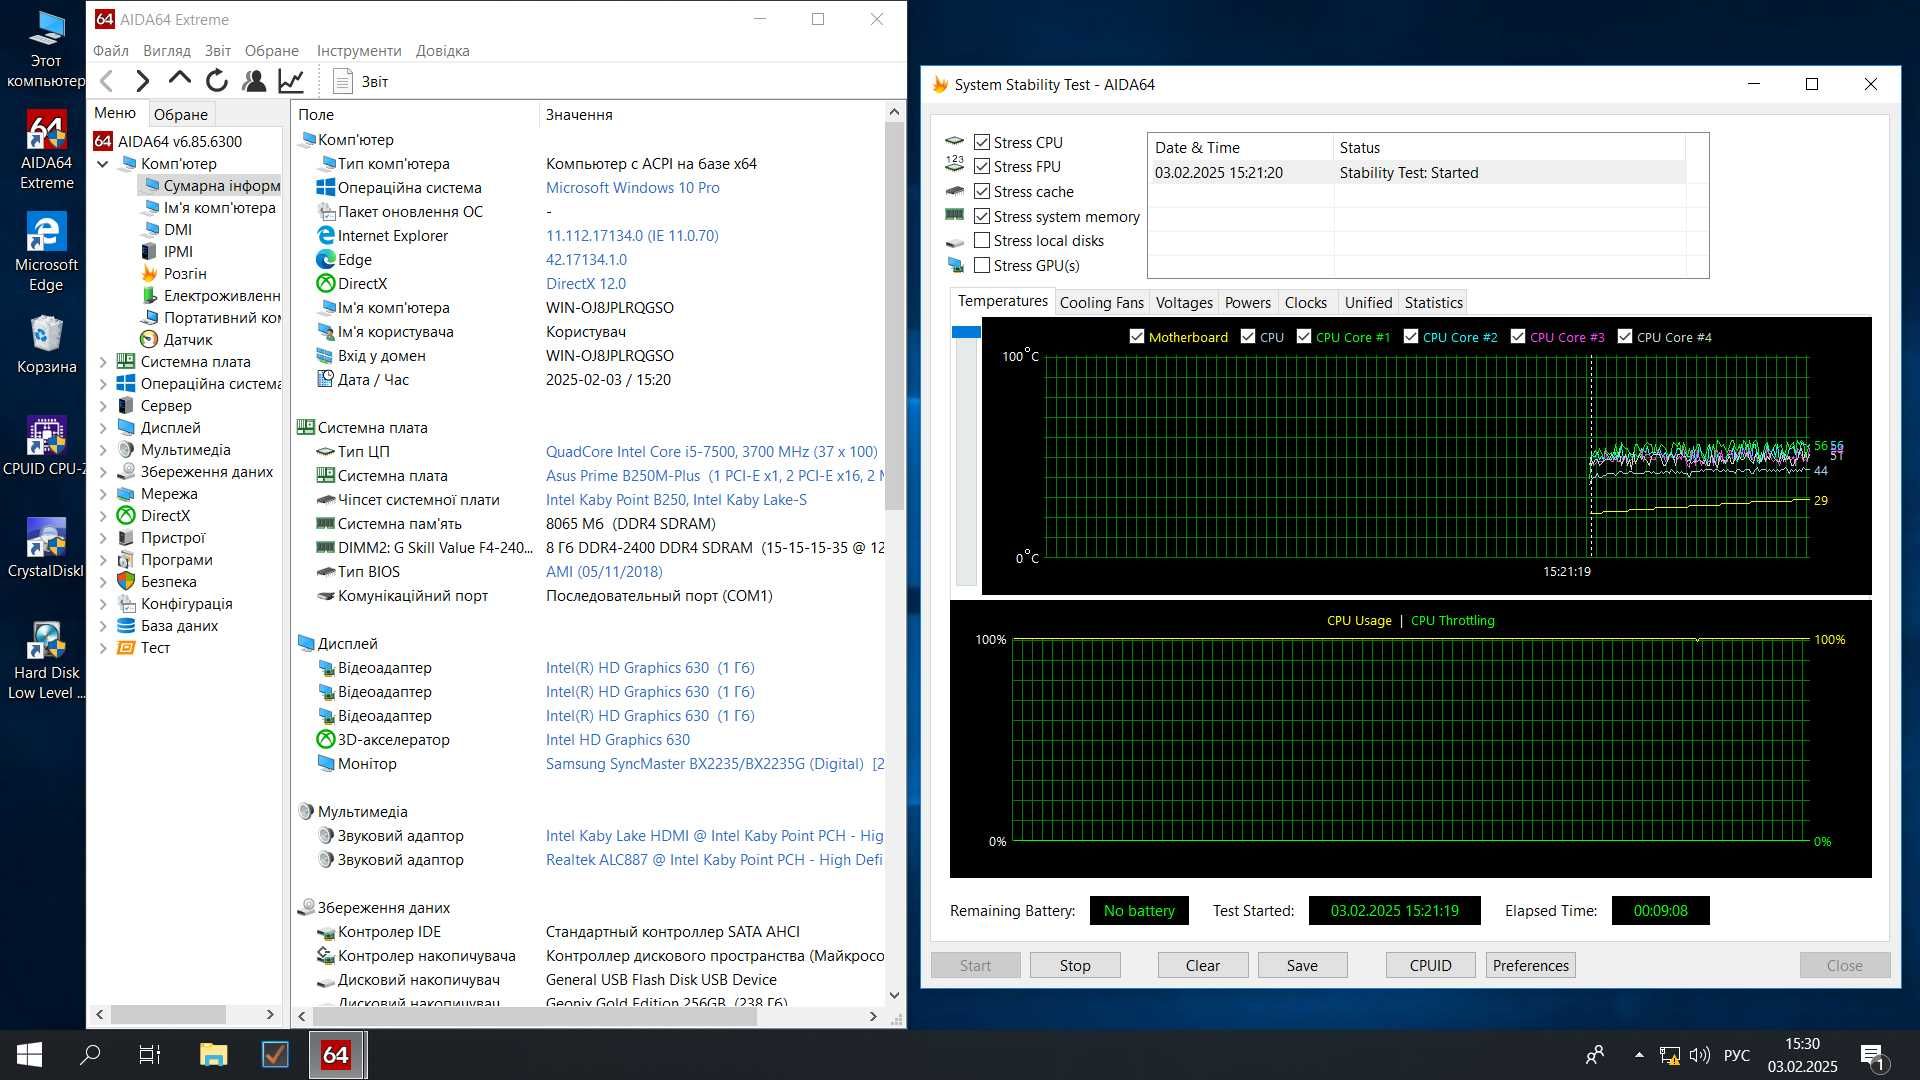Viewport: 1920px width, 1080px height.
Task: Expand the Тест tree node
Action: pyautogui.click(x=103, y=647)
